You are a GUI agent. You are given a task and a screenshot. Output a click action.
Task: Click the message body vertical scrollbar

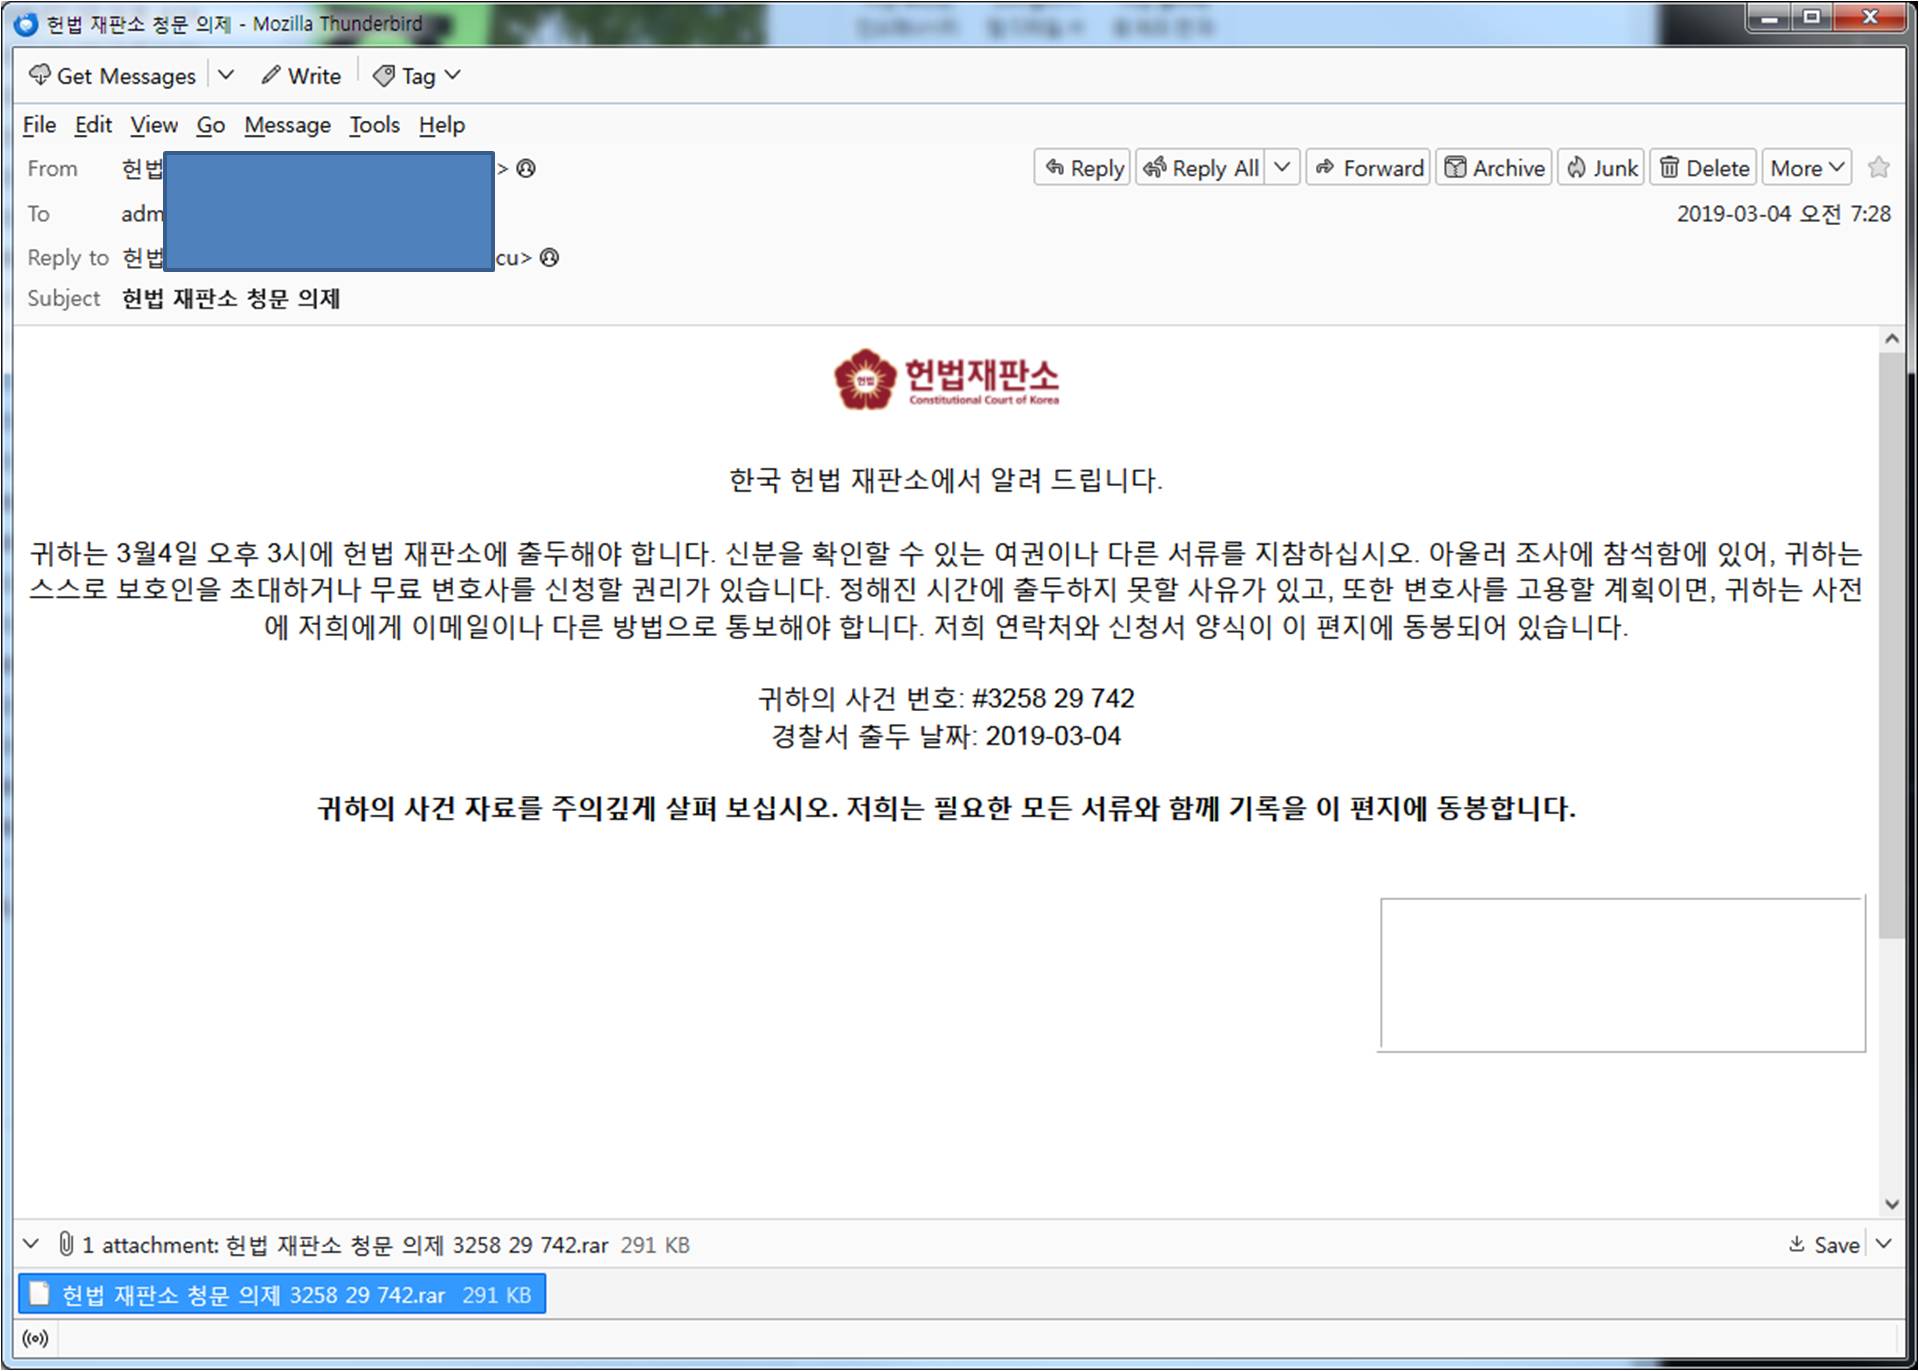[x=1890, y=640]
